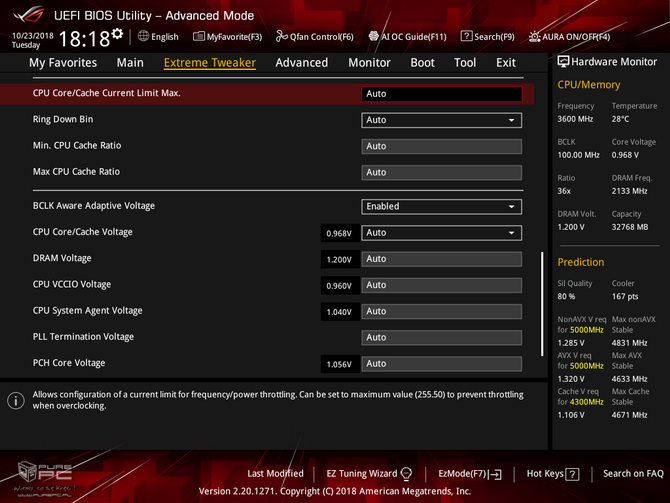Click the 0.968V core voltage readout

(339, 233)
